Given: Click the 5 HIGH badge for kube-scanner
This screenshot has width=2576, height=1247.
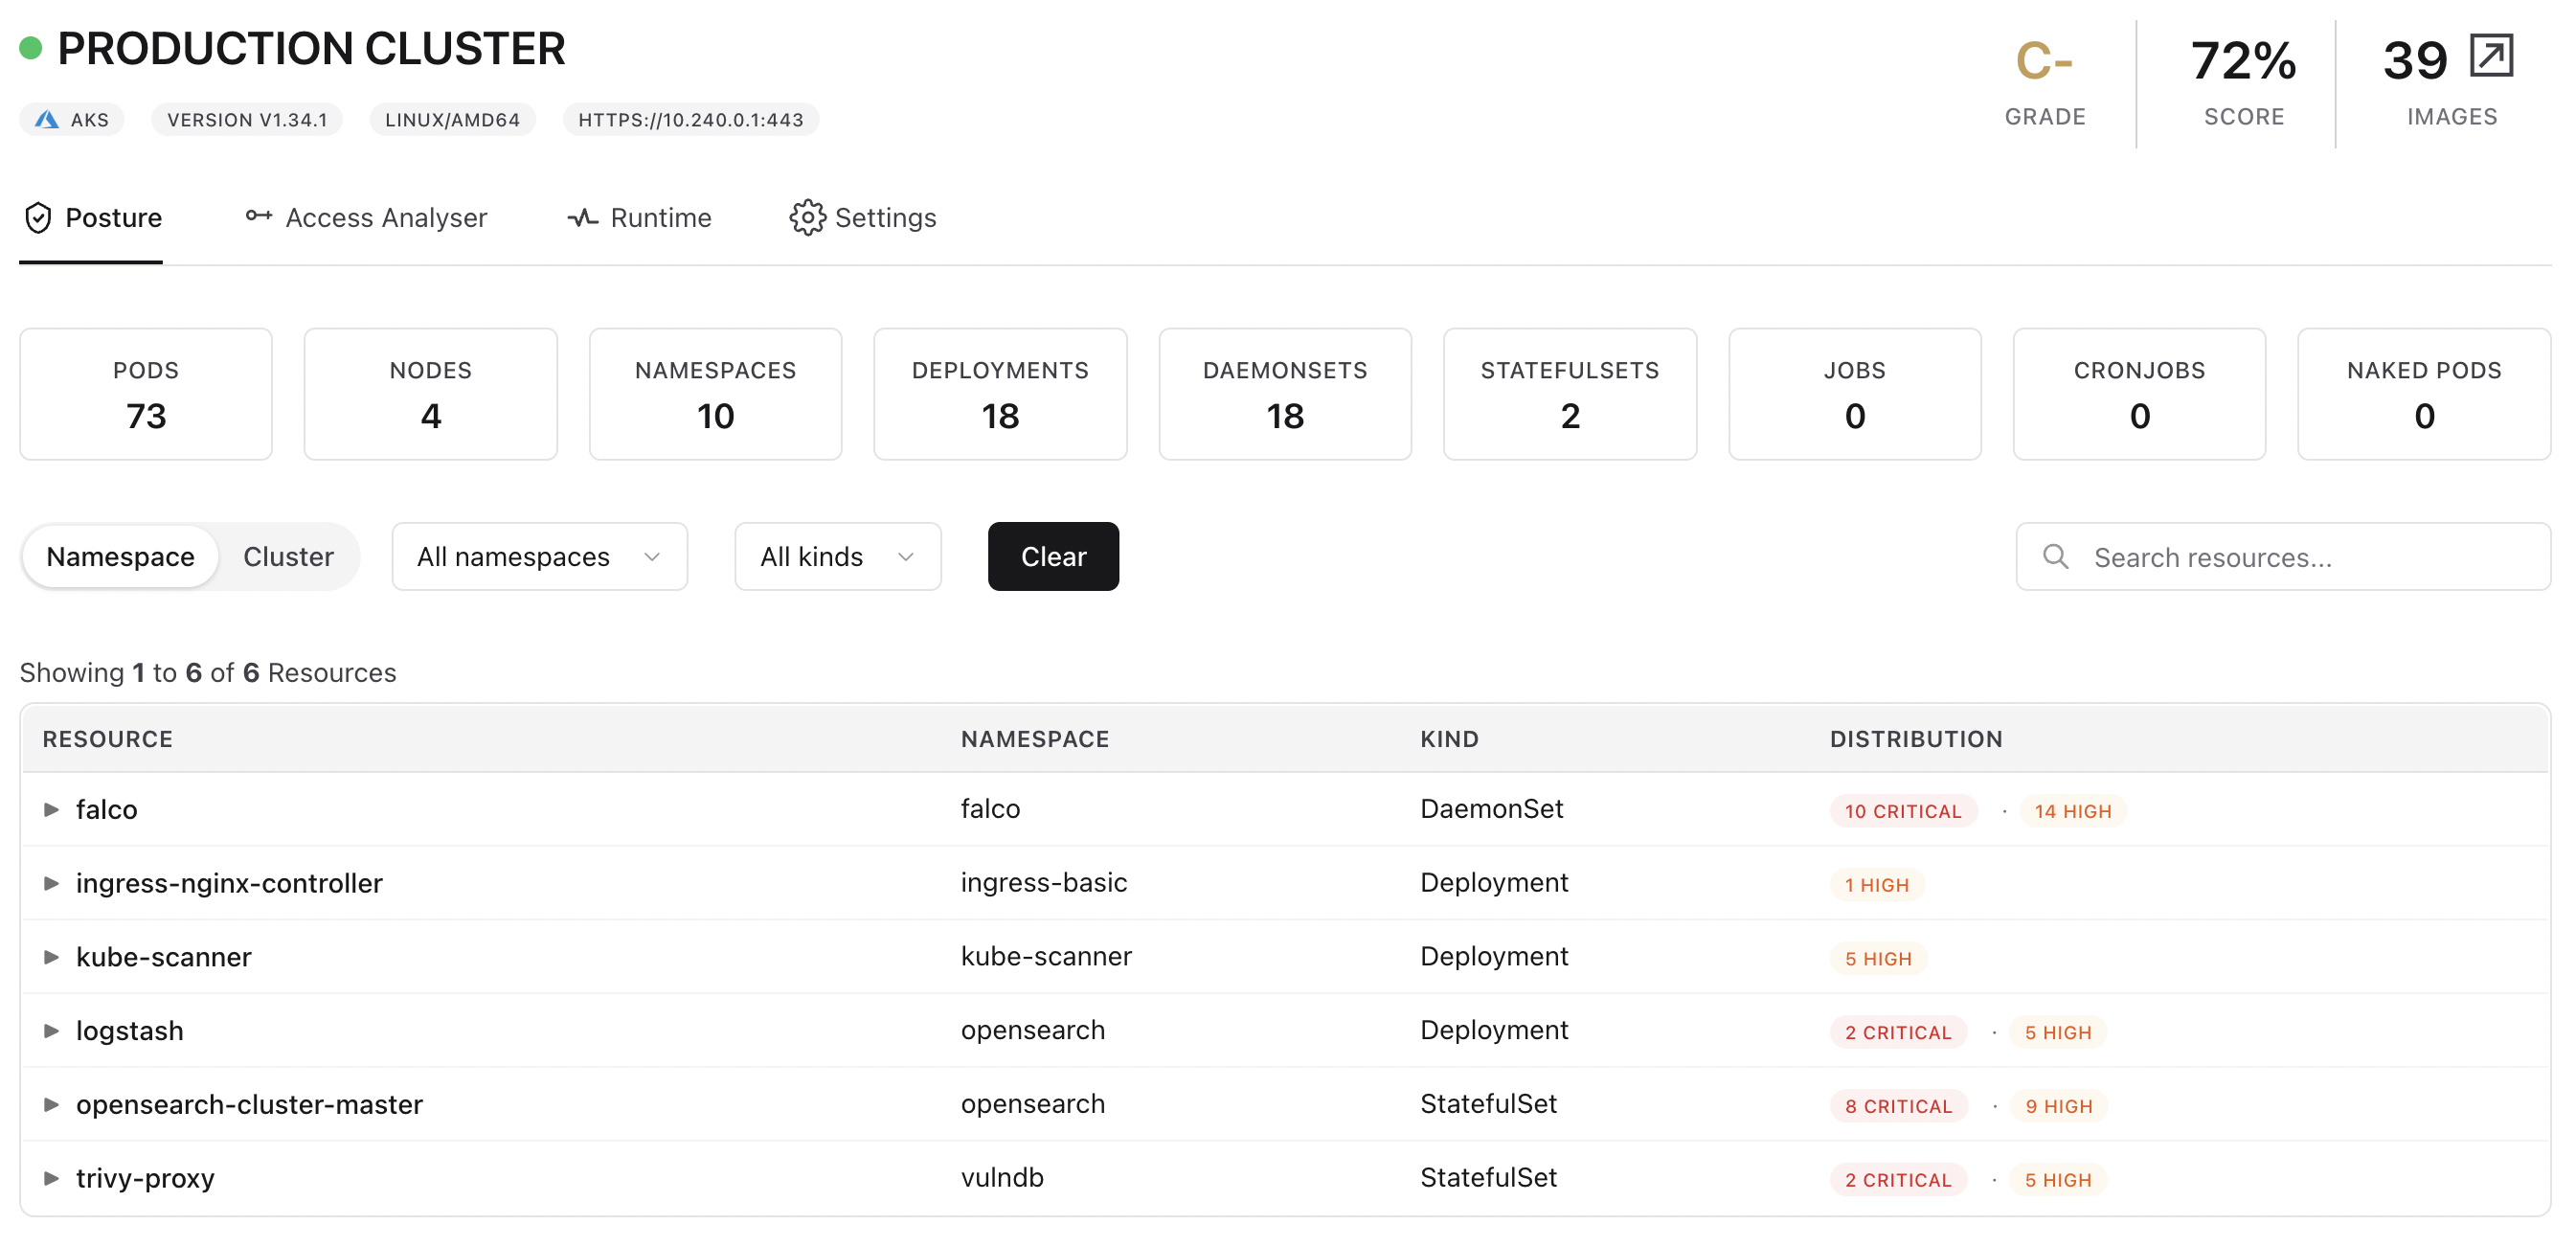Looking at the screenshot, I should coord(1877,959).
